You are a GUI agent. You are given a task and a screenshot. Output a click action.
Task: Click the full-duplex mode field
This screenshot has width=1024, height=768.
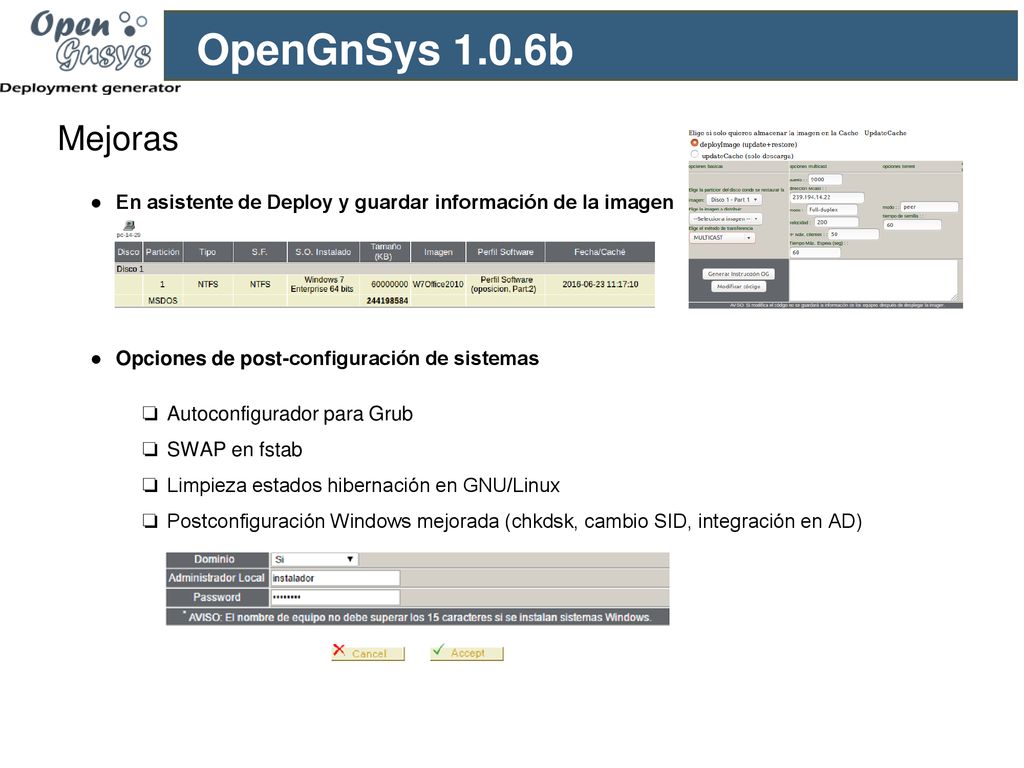(832, 210)
